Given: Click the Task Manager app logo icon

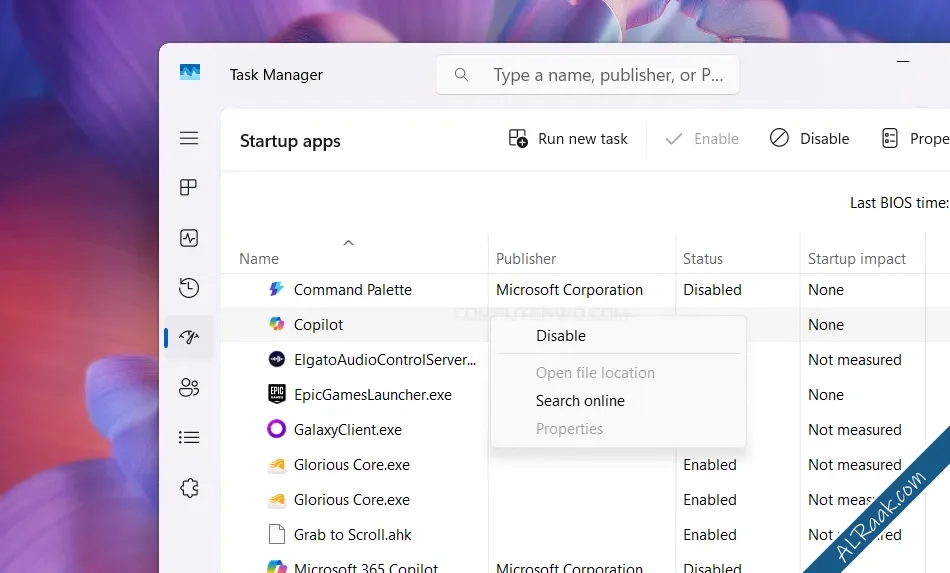Looking at the screenshot, I should coord(190,73).
